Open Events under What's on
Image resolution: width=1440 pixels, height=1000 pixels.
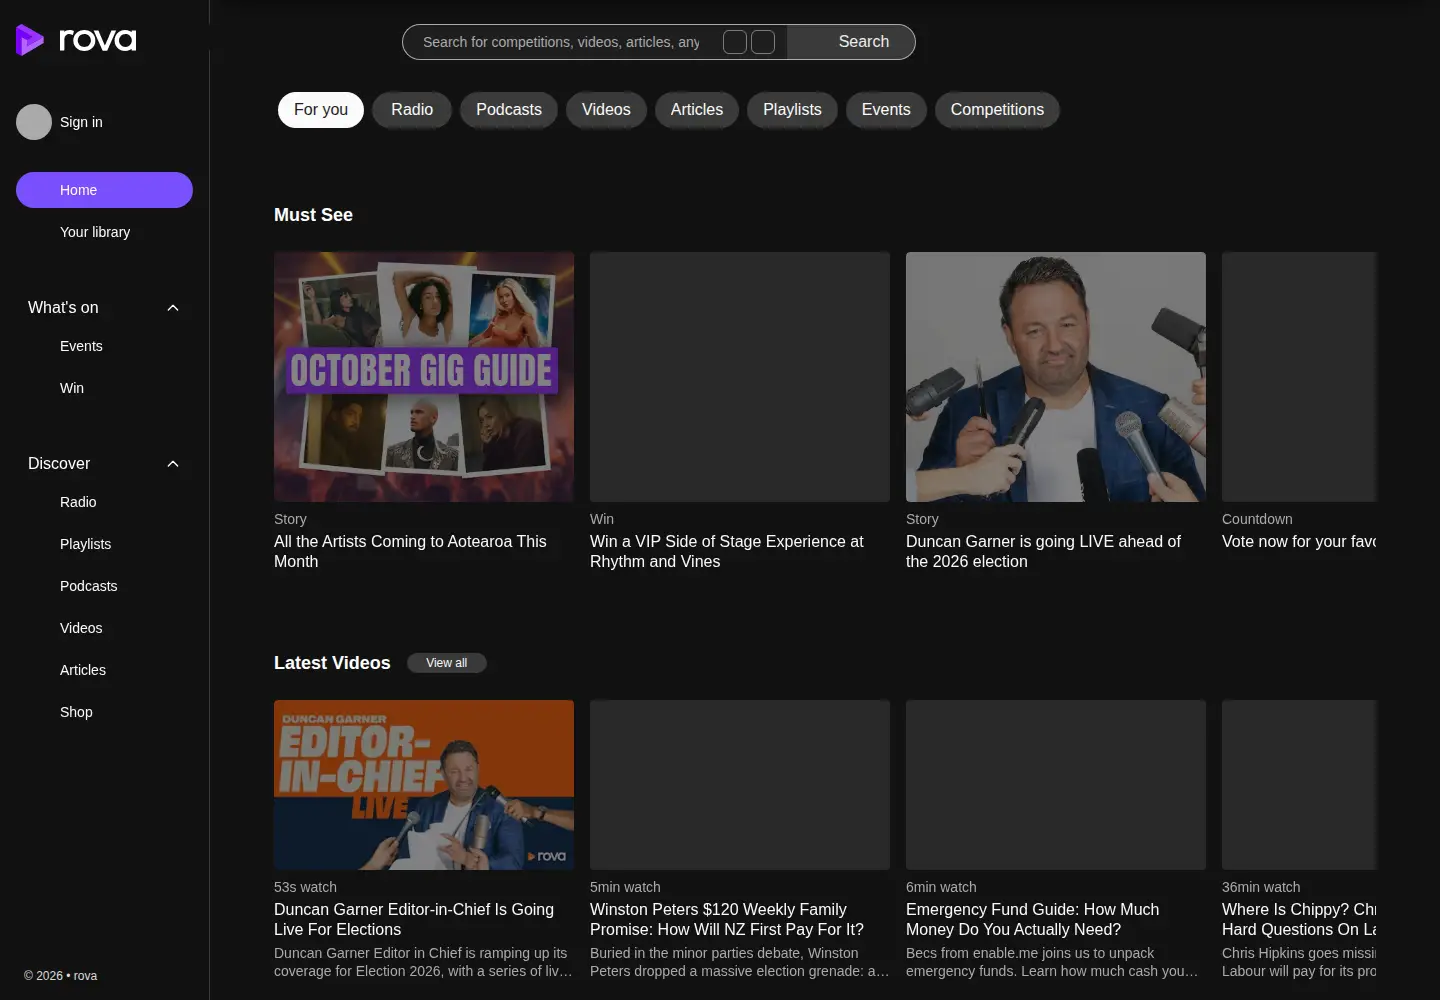(81, 346)
